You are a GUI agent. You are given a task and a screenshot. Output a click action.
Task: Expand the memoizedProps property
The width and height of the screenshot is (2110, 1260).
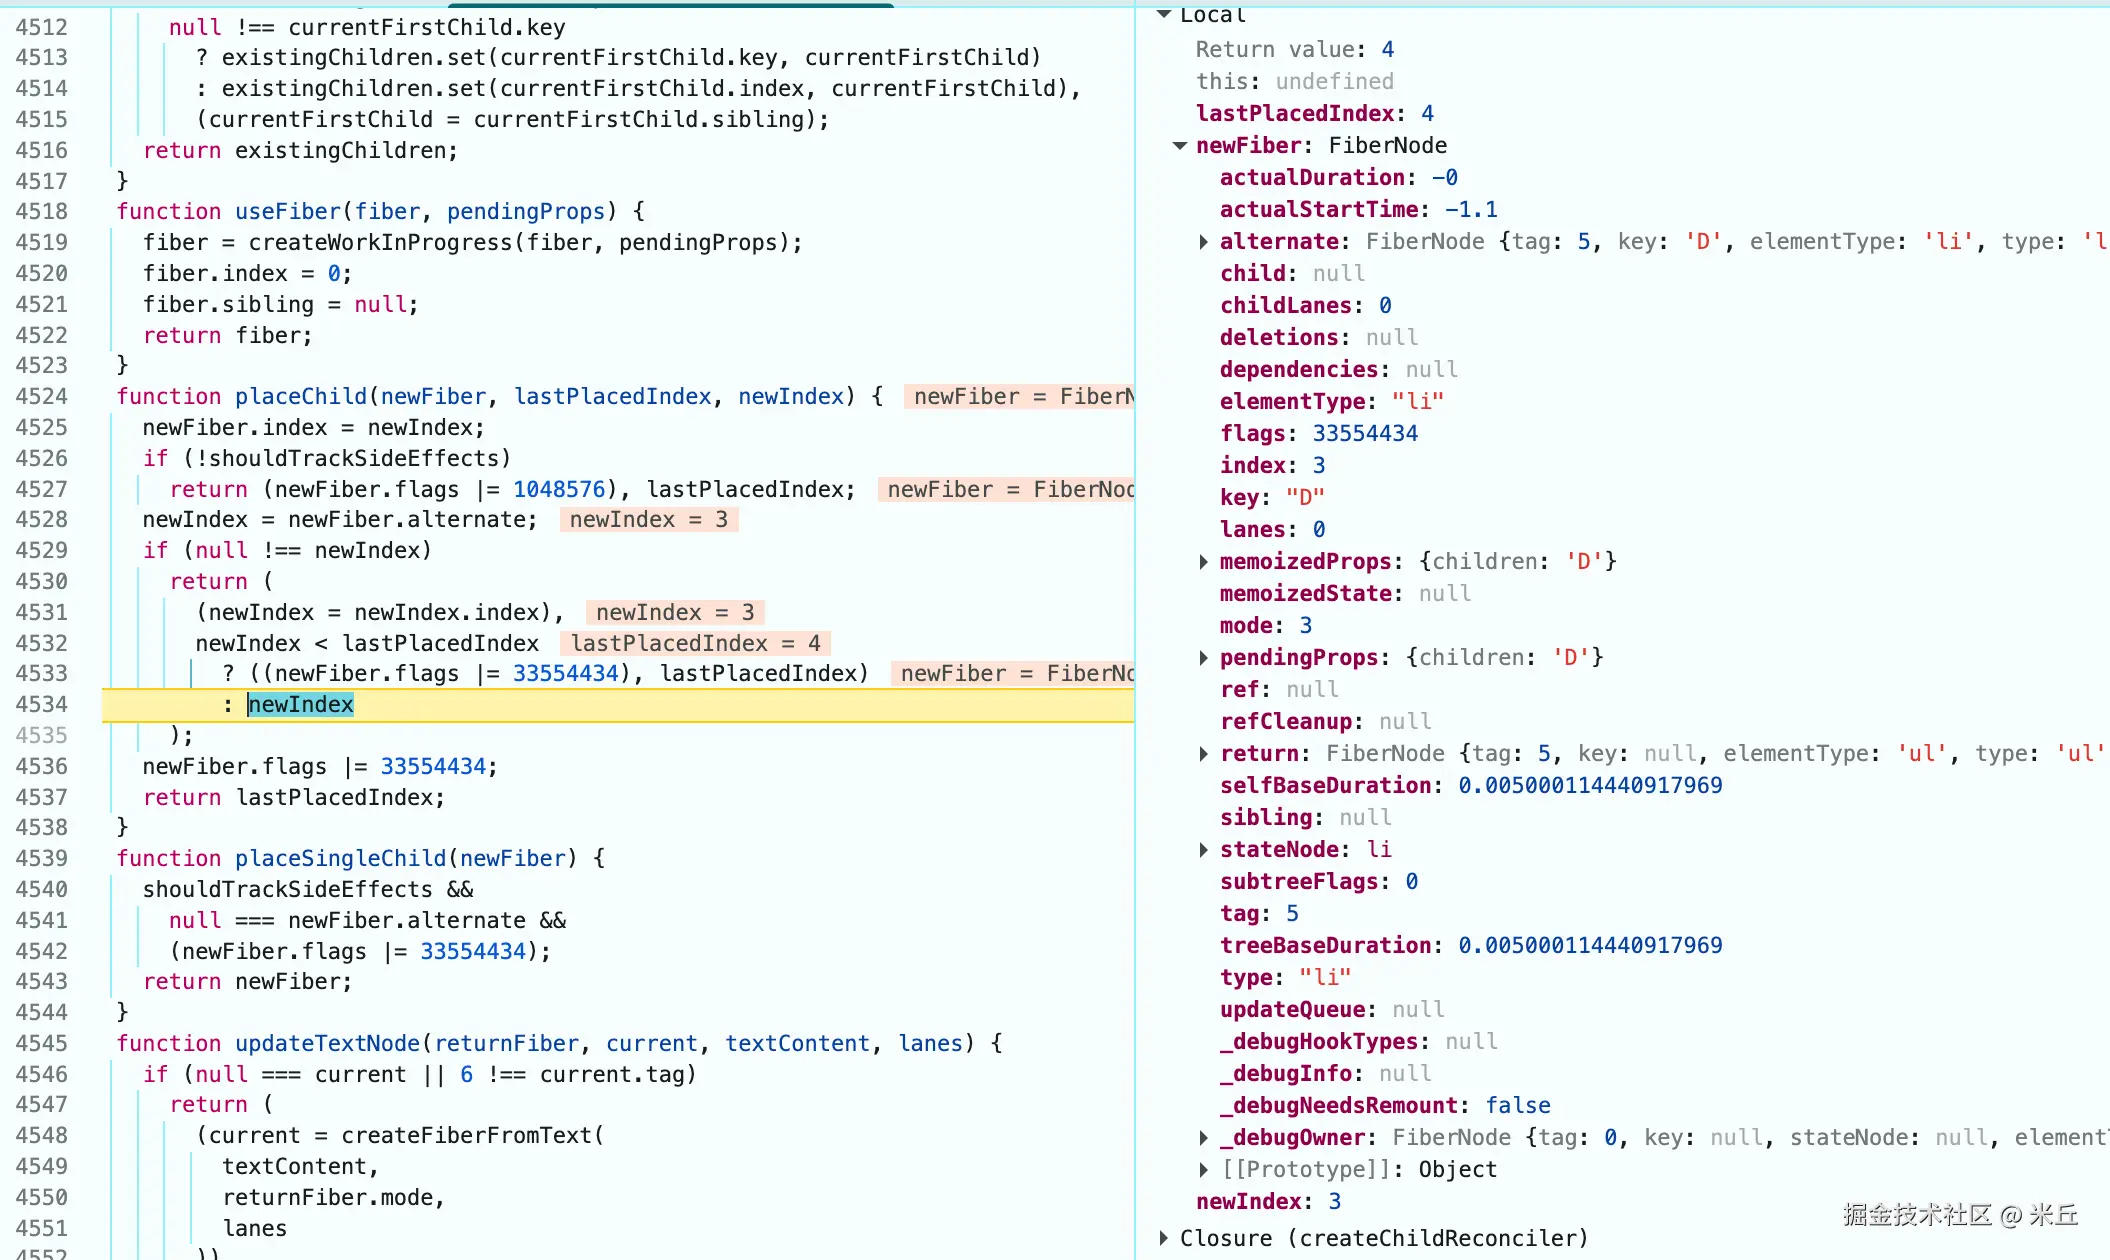(1203, 562)
